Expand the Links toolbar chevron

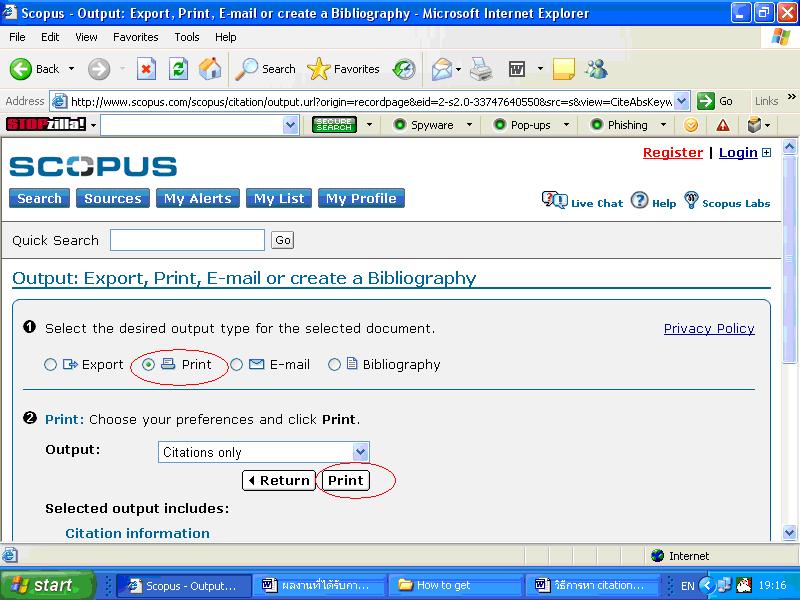click(791, 97)
